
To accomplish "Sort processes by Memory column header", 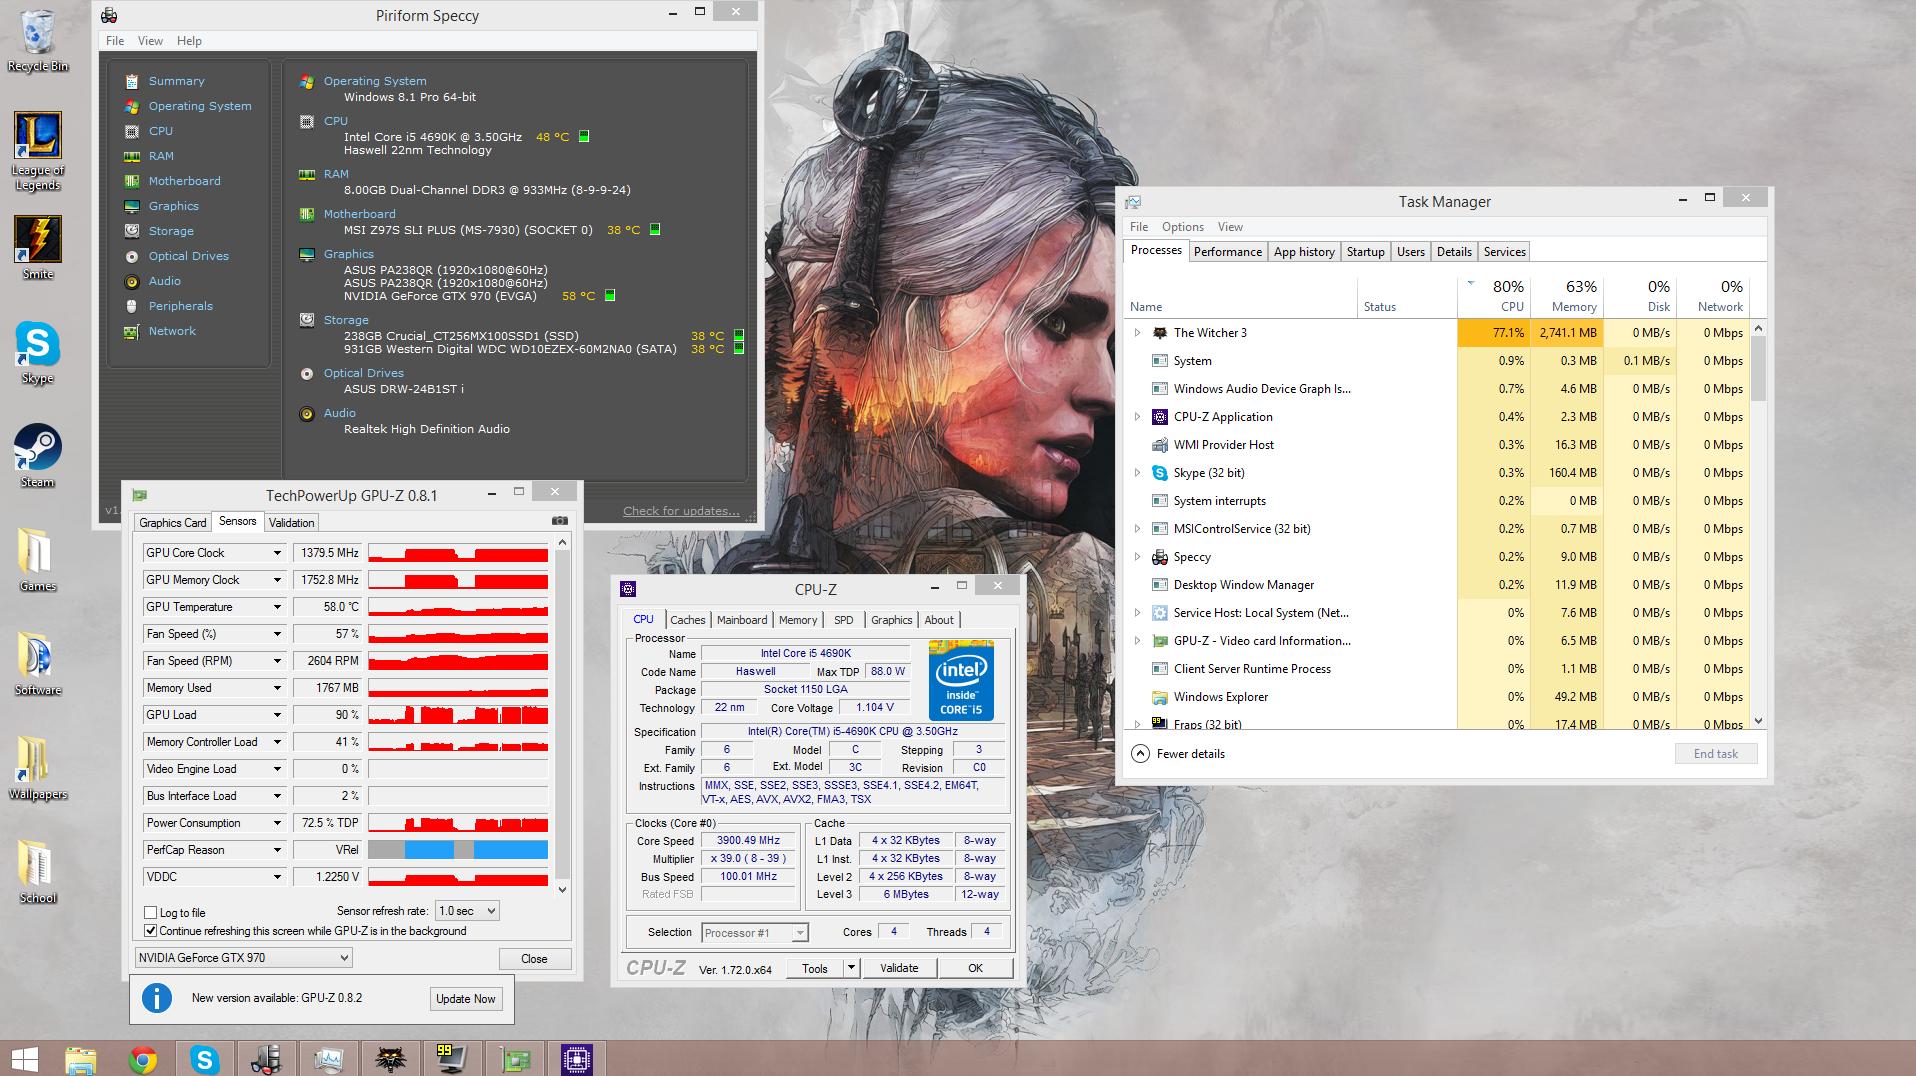I will coord(1565,295).
